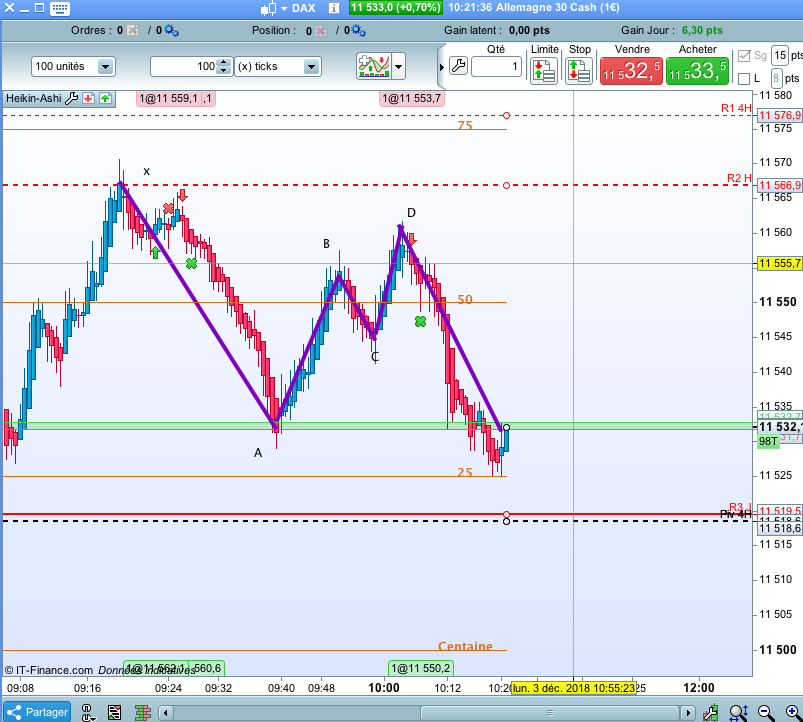Click the 100 ticks value field
This screenshot has height=722, width=803.
184,67
